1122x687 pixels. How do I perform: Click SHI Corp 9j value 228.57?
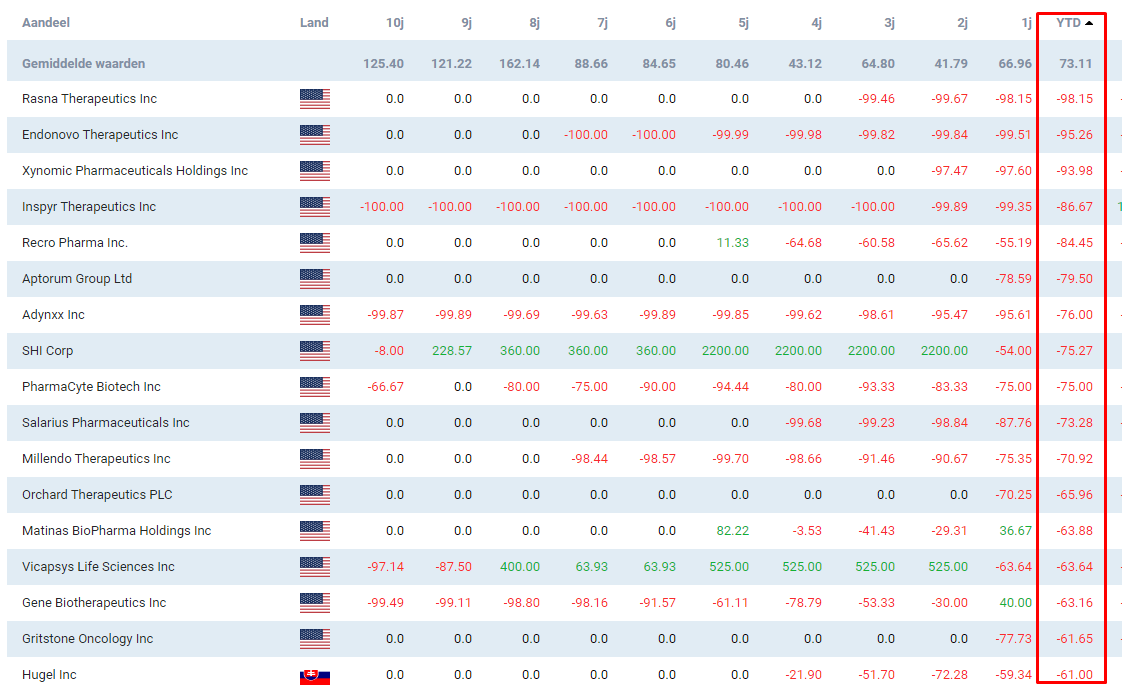point(452,351)
